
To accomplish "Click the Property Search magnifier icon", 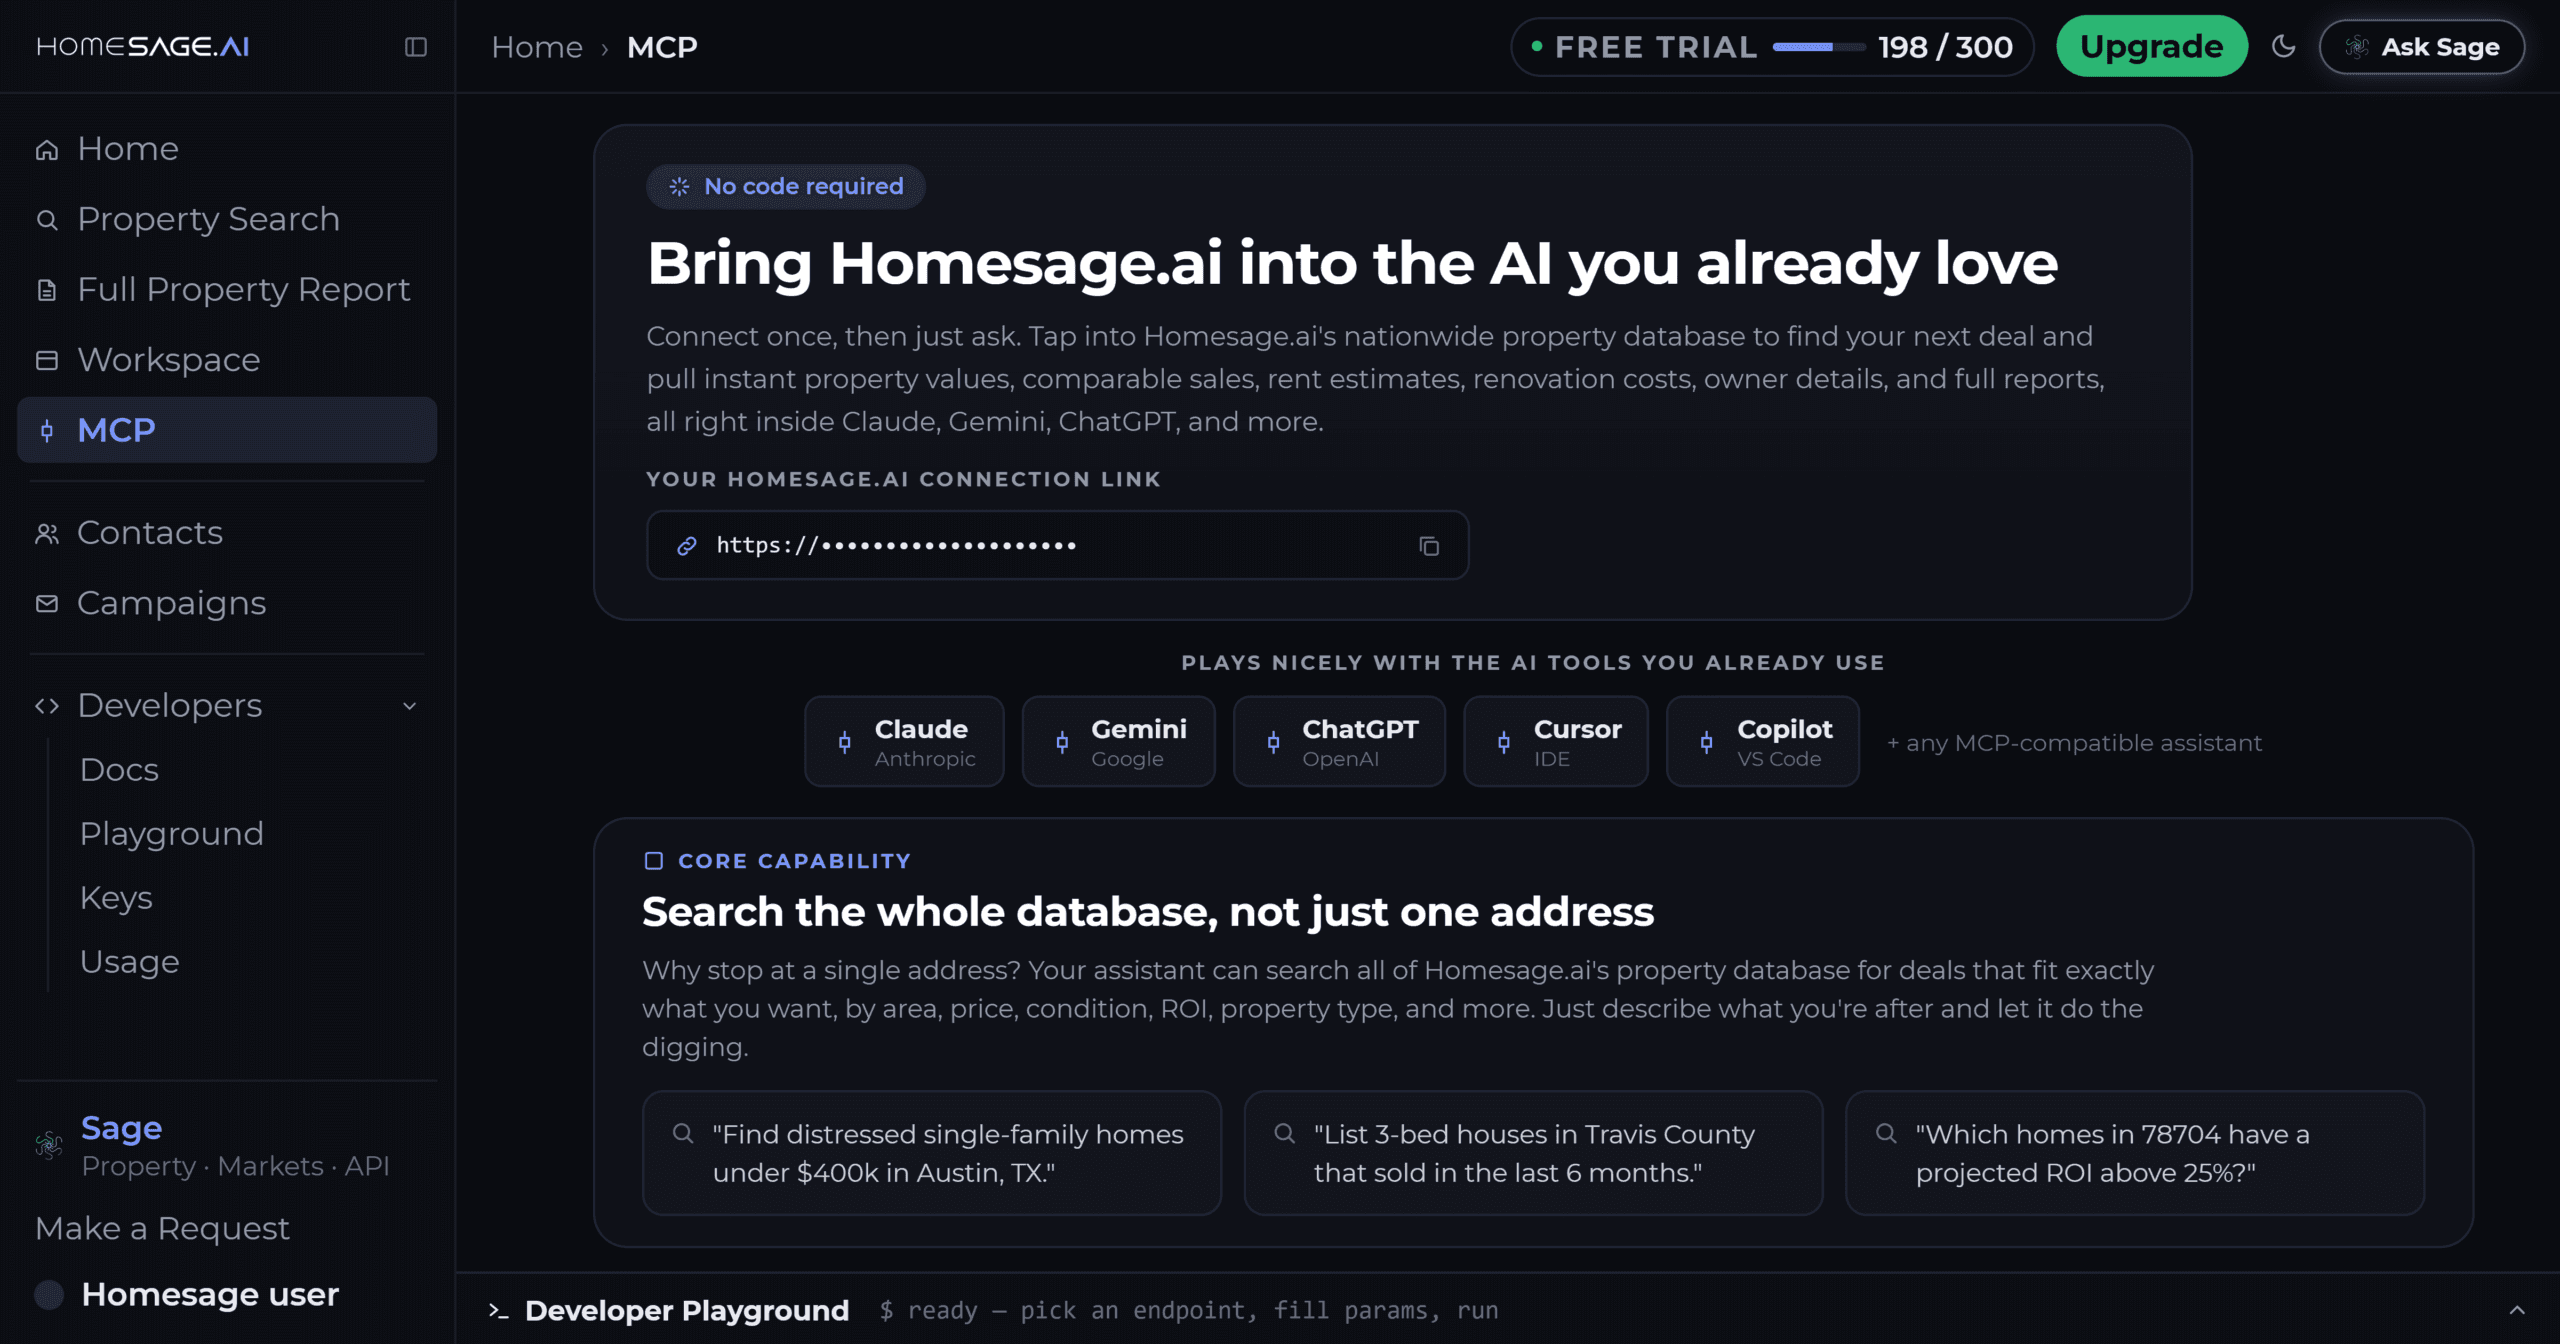I will 47,220.
